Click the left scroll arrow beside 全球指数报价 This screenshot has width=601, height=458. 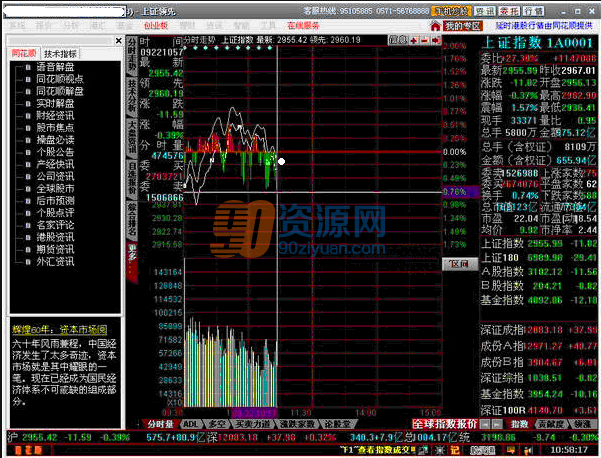(x=485, y=424)
